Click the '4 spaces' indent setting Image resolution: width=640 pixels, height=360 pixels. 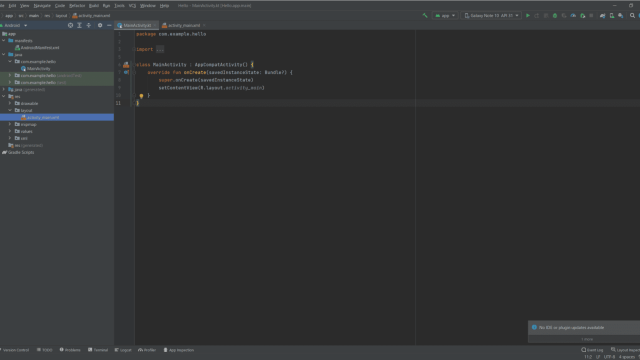(627, 357)
